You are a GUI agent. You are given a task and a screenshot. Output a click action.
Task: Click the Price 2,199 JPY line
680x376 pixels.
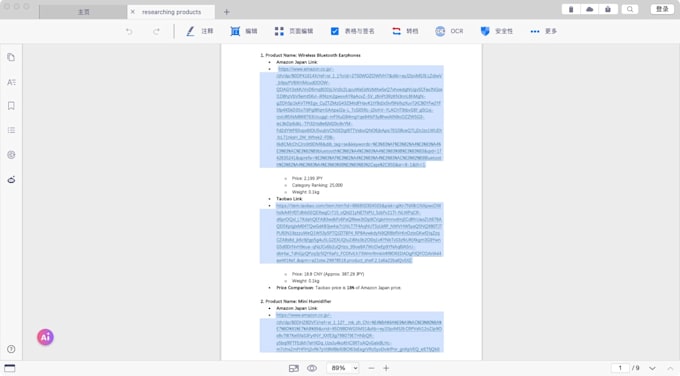coord(307,178)
